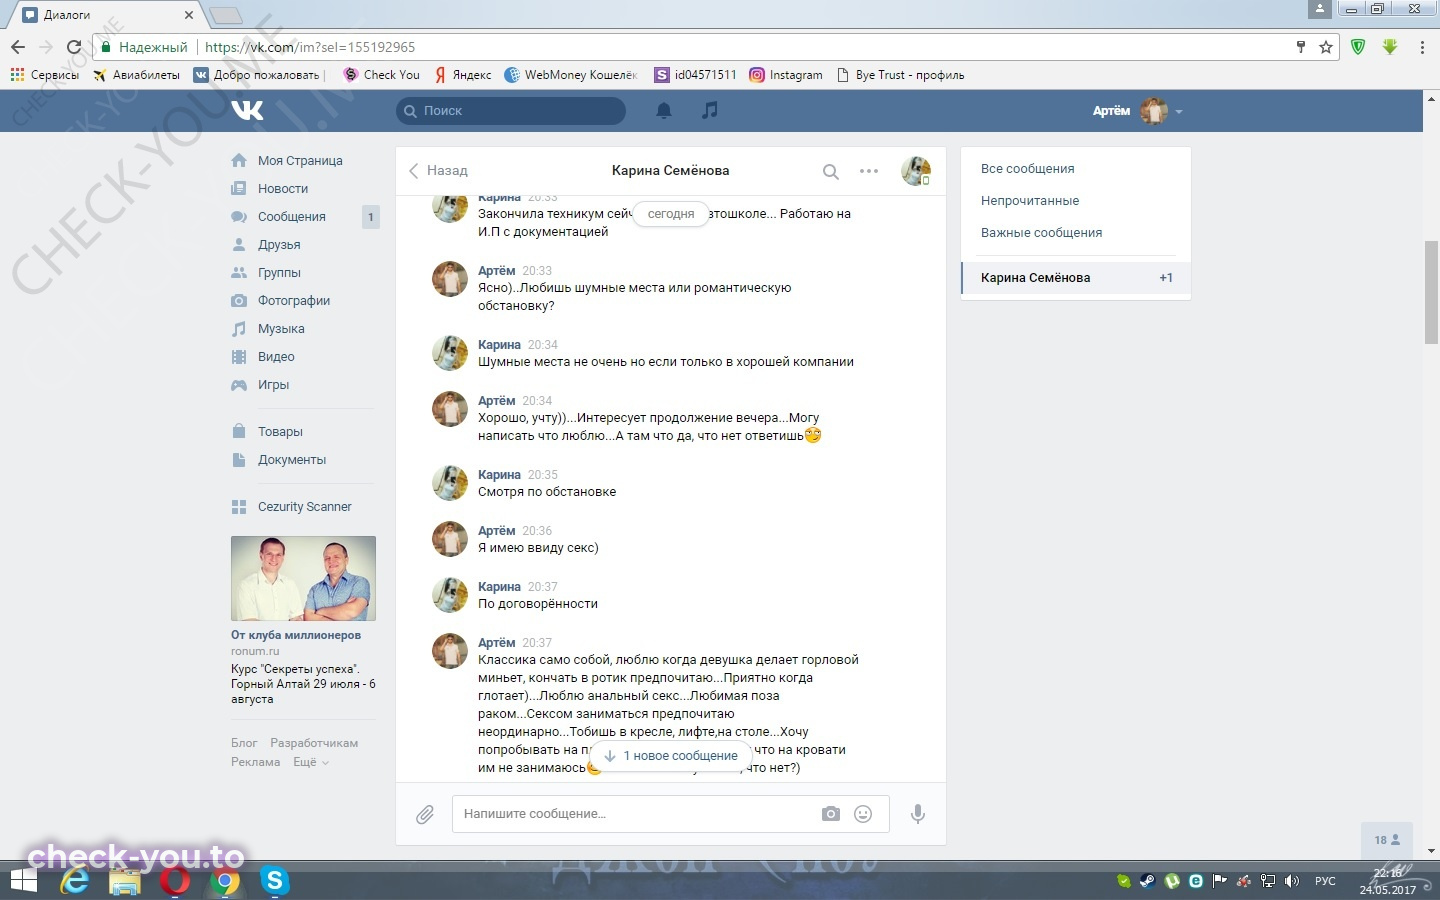This screenshot has width=1440, height=900.
Task: Open the Реклама footer link
Action: [x=256, y=762]
